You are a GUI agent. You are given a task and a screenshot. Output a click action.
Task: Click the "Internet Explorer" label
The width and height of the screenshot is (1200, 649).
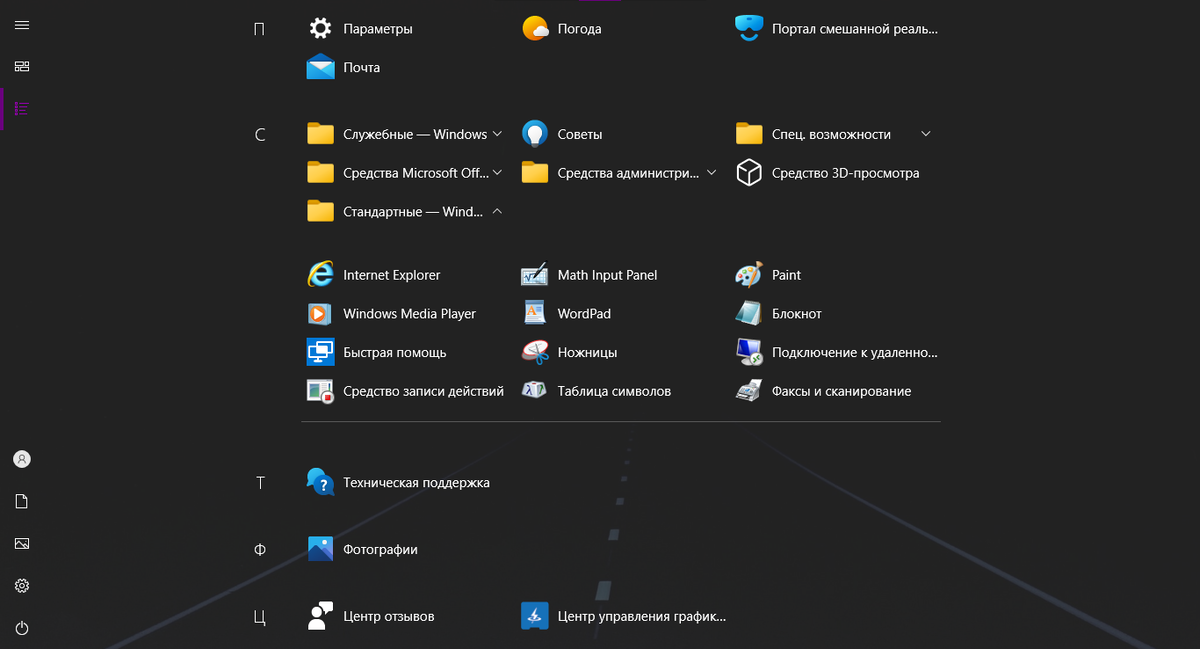coord(392,275)
